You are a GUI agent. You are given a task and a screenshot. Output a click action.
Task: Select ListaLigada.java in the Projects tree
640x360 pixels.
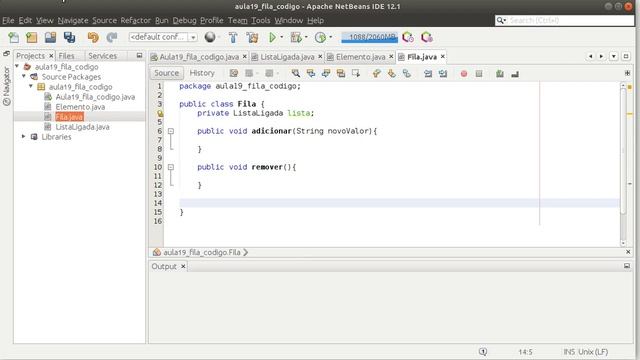pyautogui.click(x=82, y=127)
